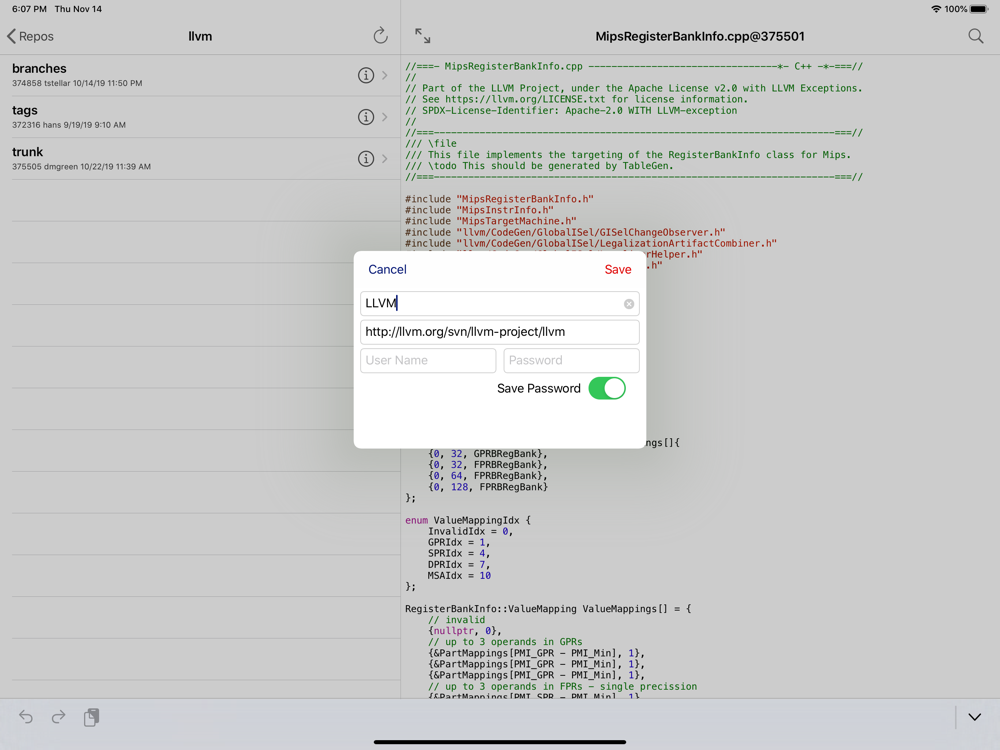Tap the battery status indicator
1000x750 pixels.
pyautogui.click(x=979, y=9)
